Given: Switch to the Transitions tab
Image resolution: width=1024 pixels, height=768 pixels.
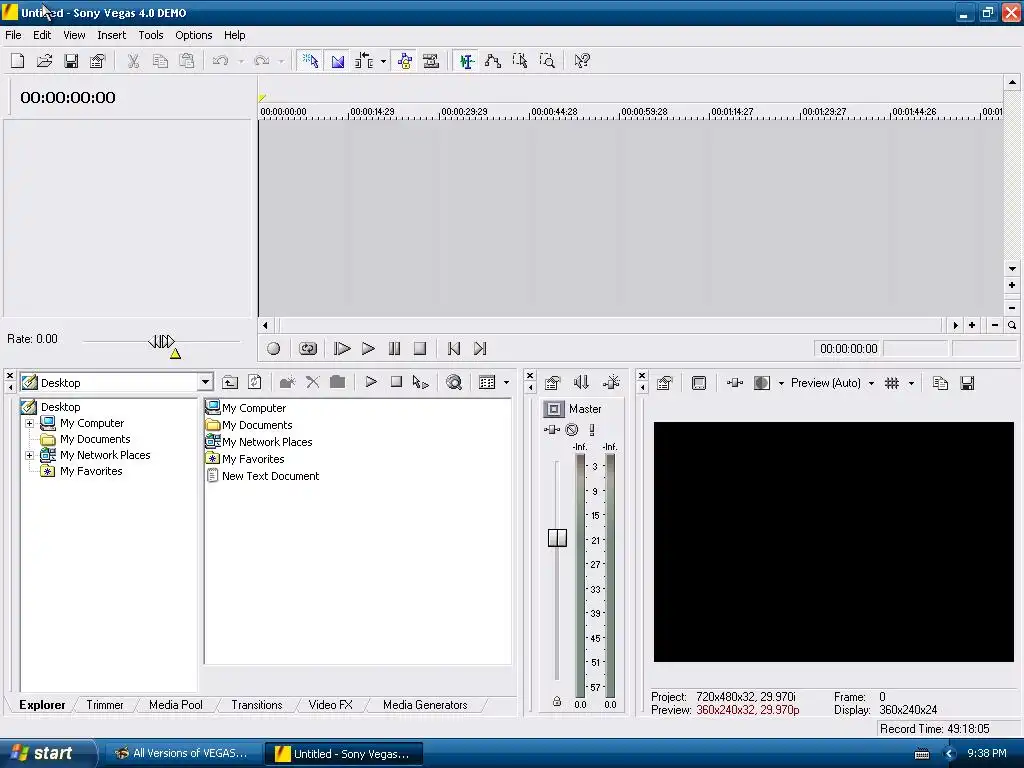Looking at the screenshot, I should click(x=257, y=705).
